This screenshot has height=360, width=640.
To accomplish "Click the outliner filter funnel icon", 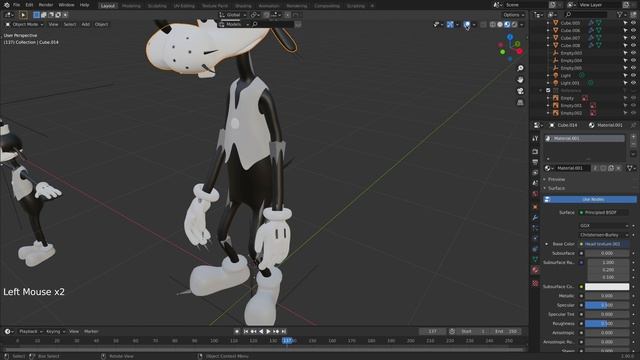I will [620, 15].
